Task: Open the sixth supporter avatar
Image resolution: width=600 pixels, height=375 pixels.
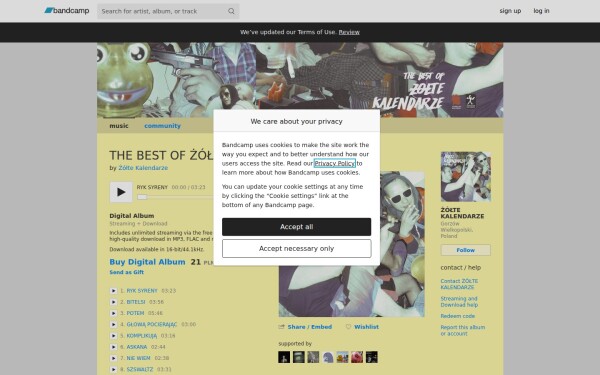Action: (357, 357)
